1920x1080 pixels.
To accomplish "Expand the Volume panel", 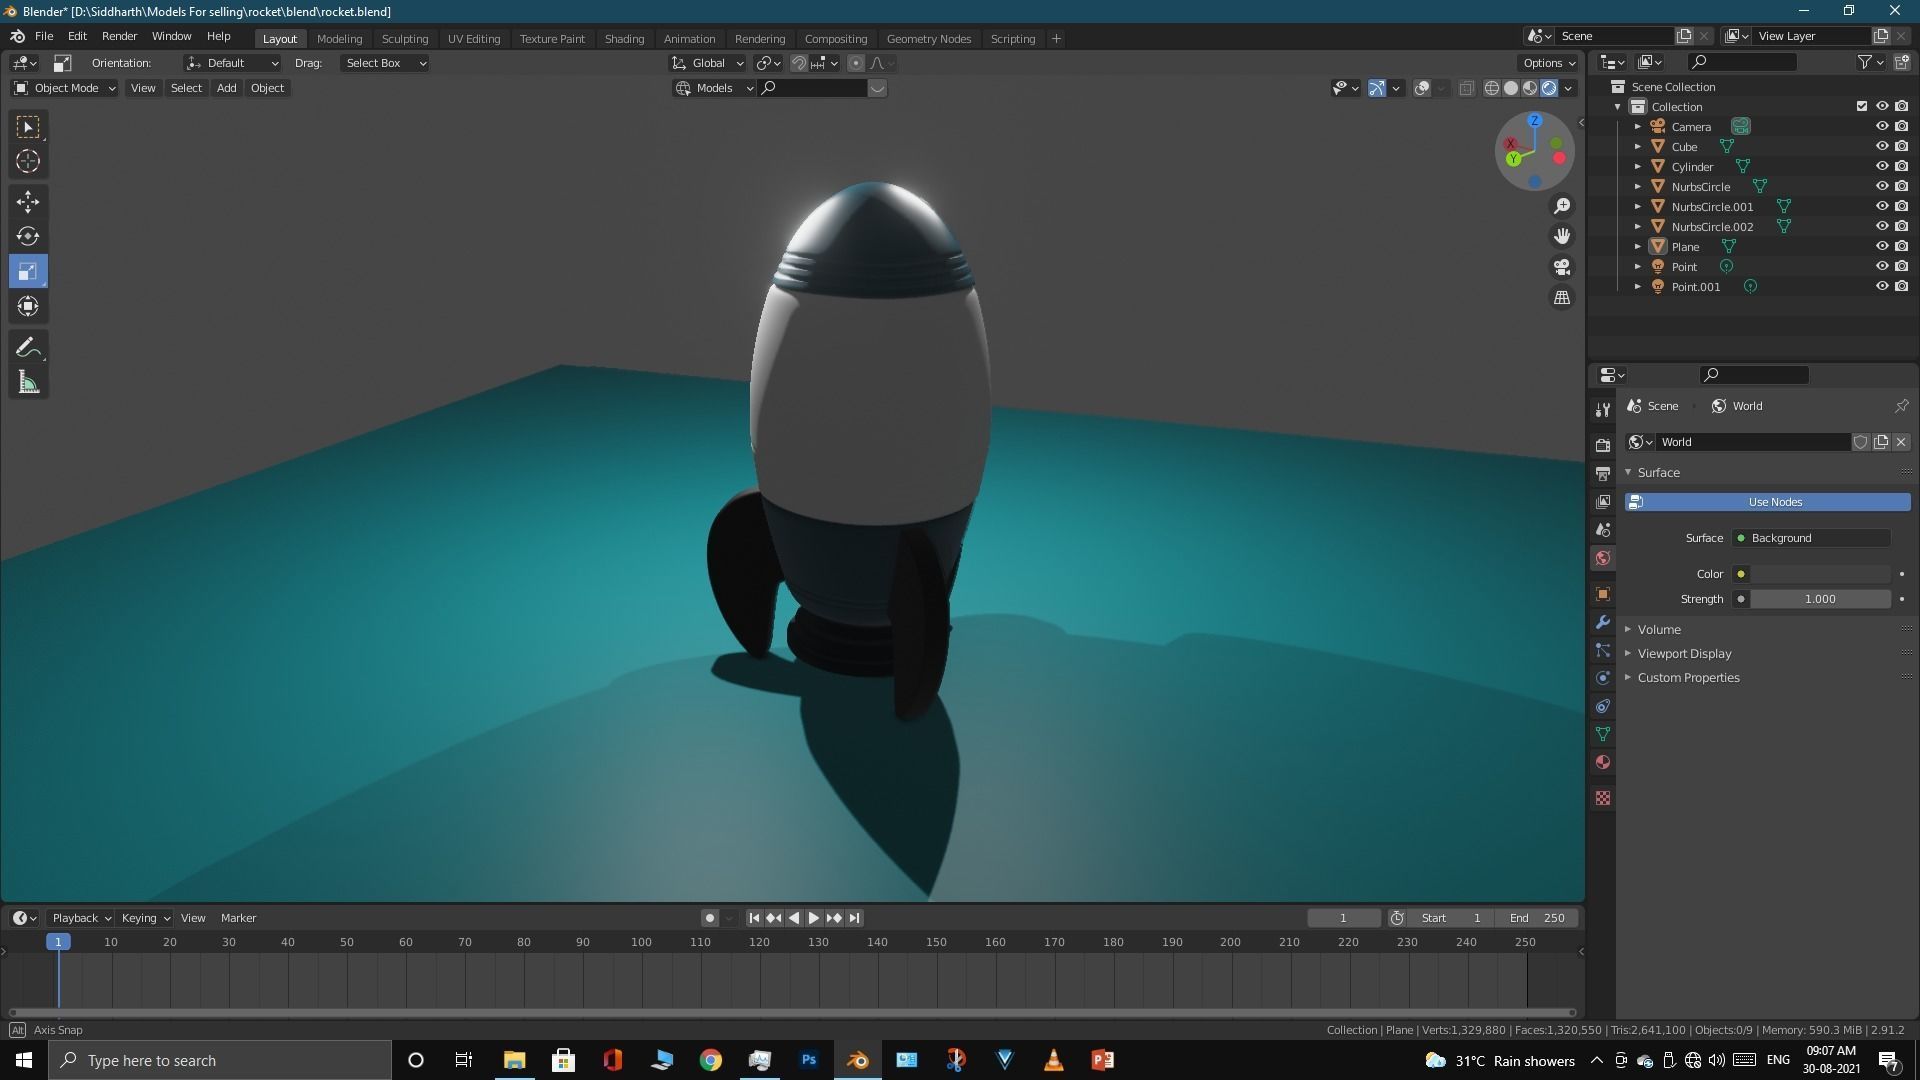I will pyautogui.click(x=1658, y=629).
